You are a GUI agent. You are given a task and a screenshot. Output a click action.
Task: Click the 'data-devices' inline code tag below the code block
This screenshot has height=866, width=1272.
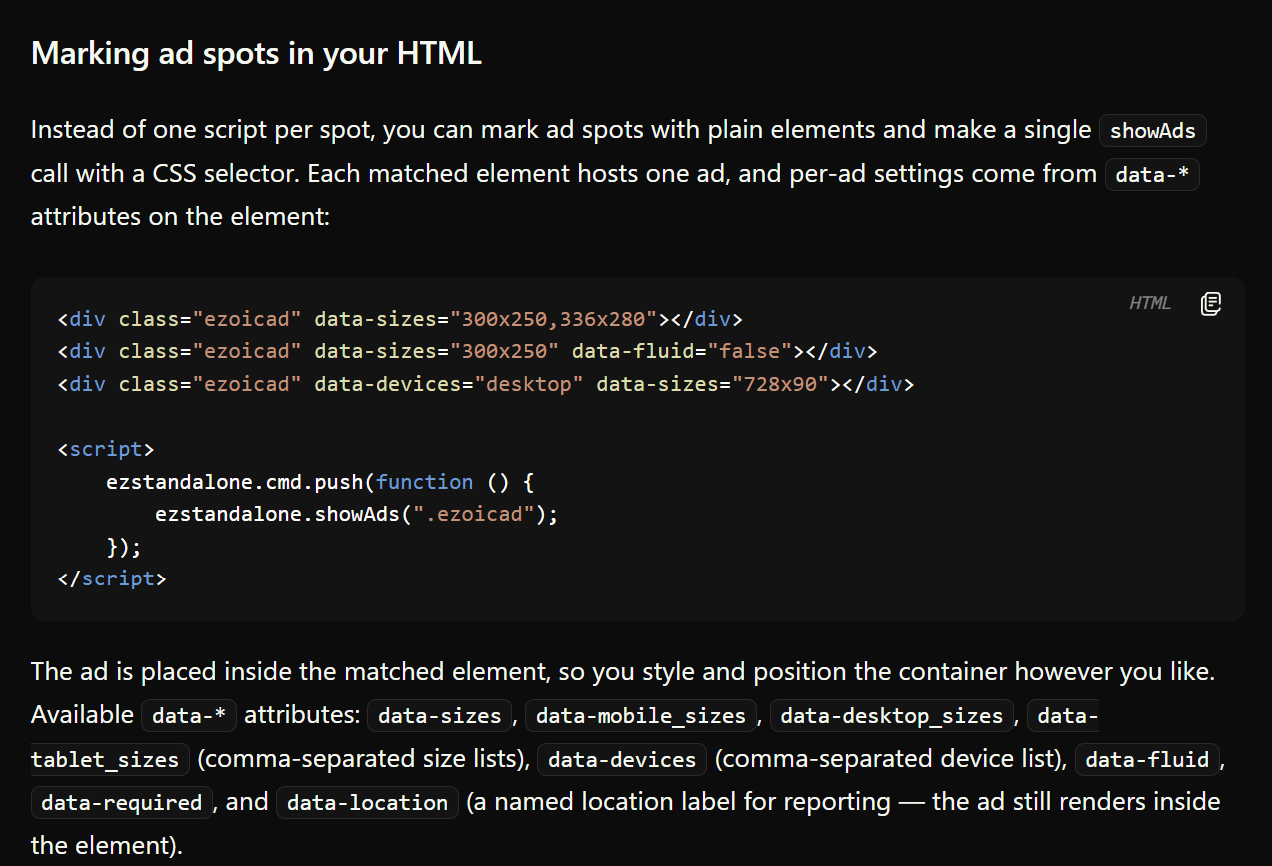[622, 760]
